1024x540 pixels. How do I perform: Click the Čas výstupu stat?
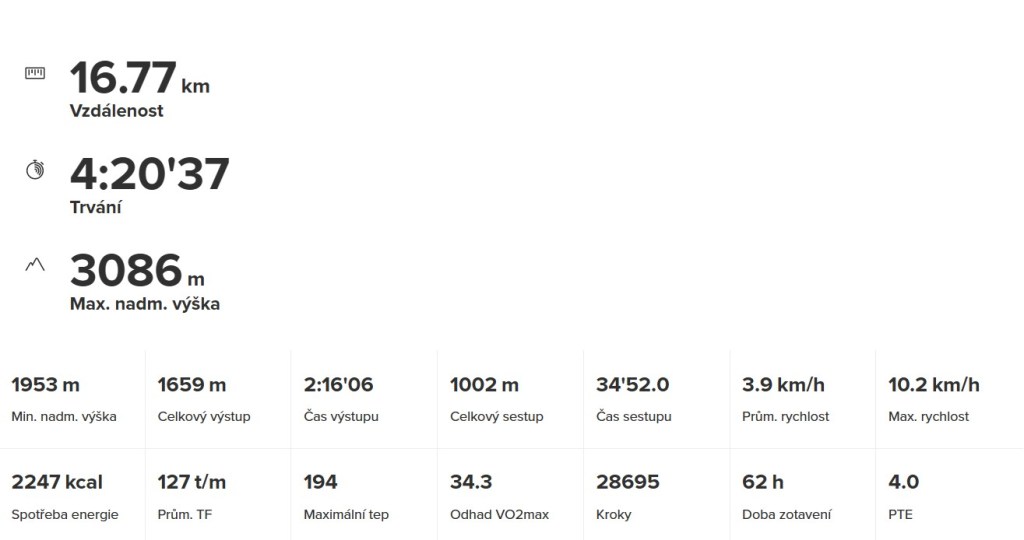(341, 399)
